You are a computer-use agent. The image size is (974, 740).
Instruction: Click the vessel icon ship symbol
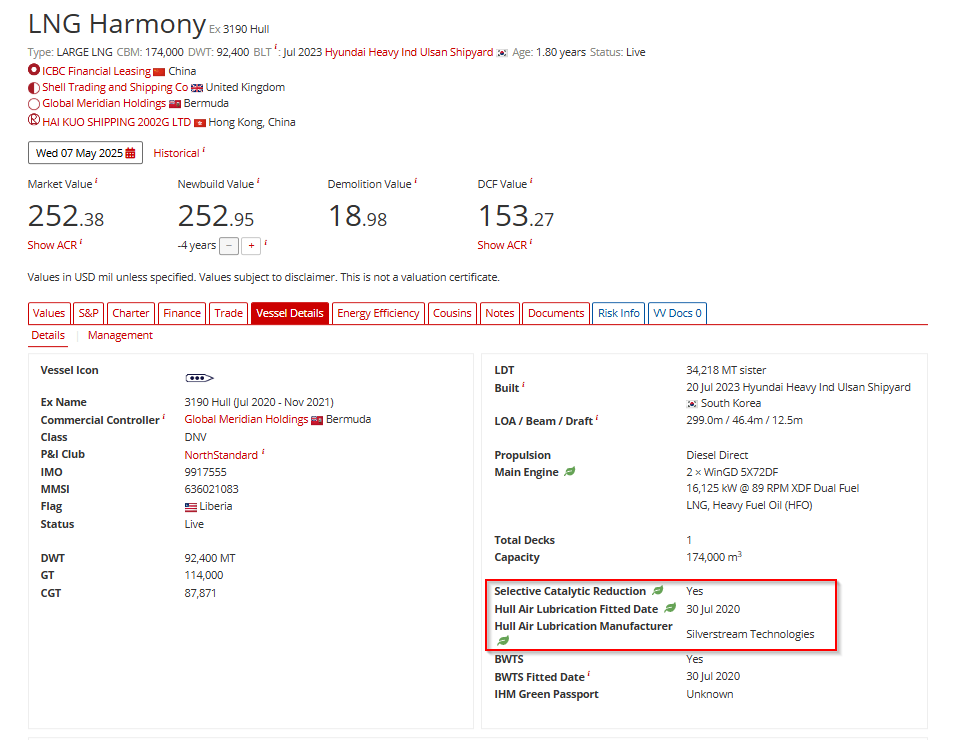[x=200, y=378]
